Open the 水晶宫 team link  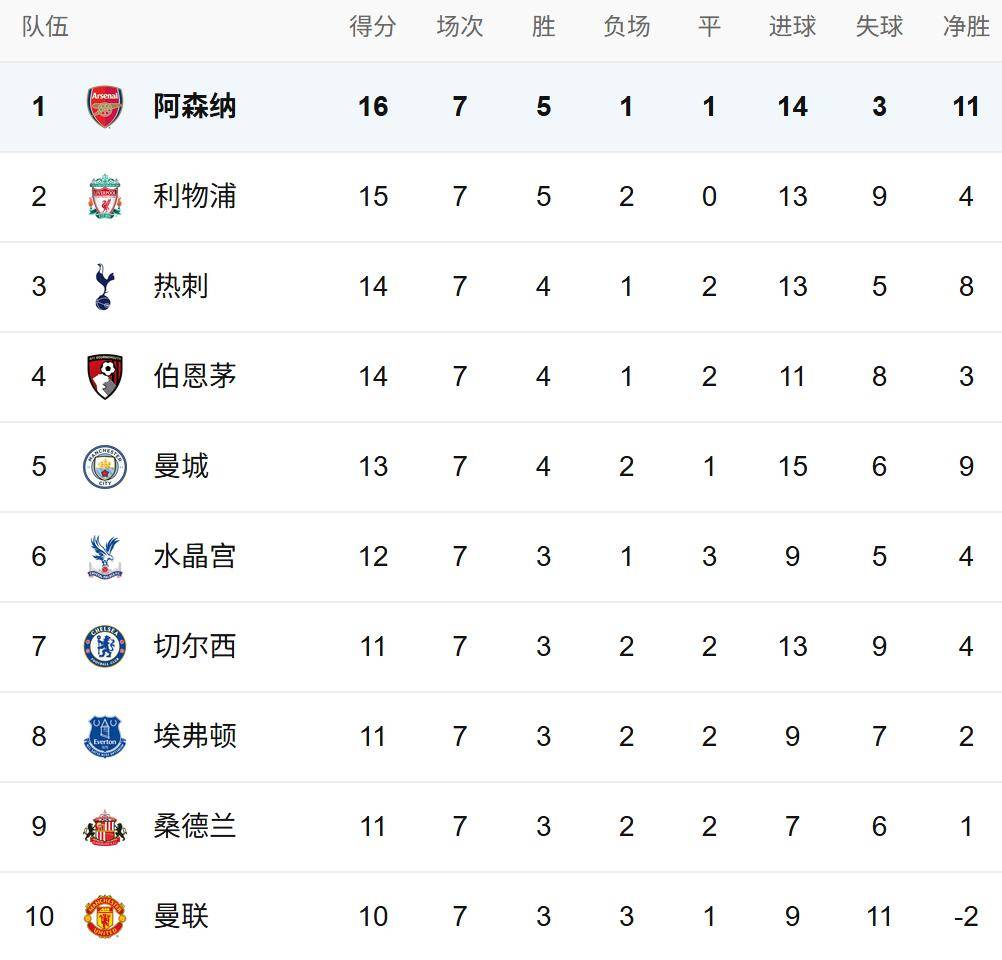194,557
